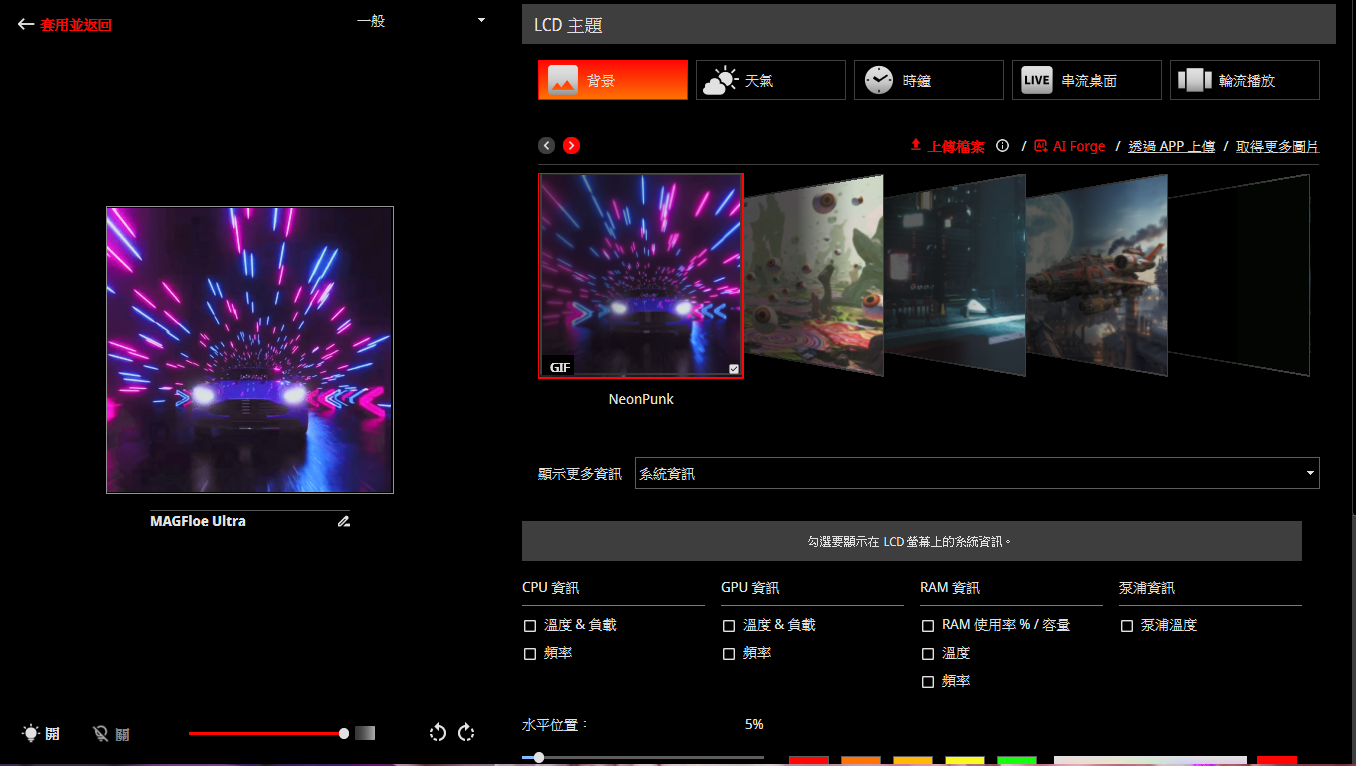
Task: Open the info icon beside 上傳檔案
Action: click(x=1003, y=146)
